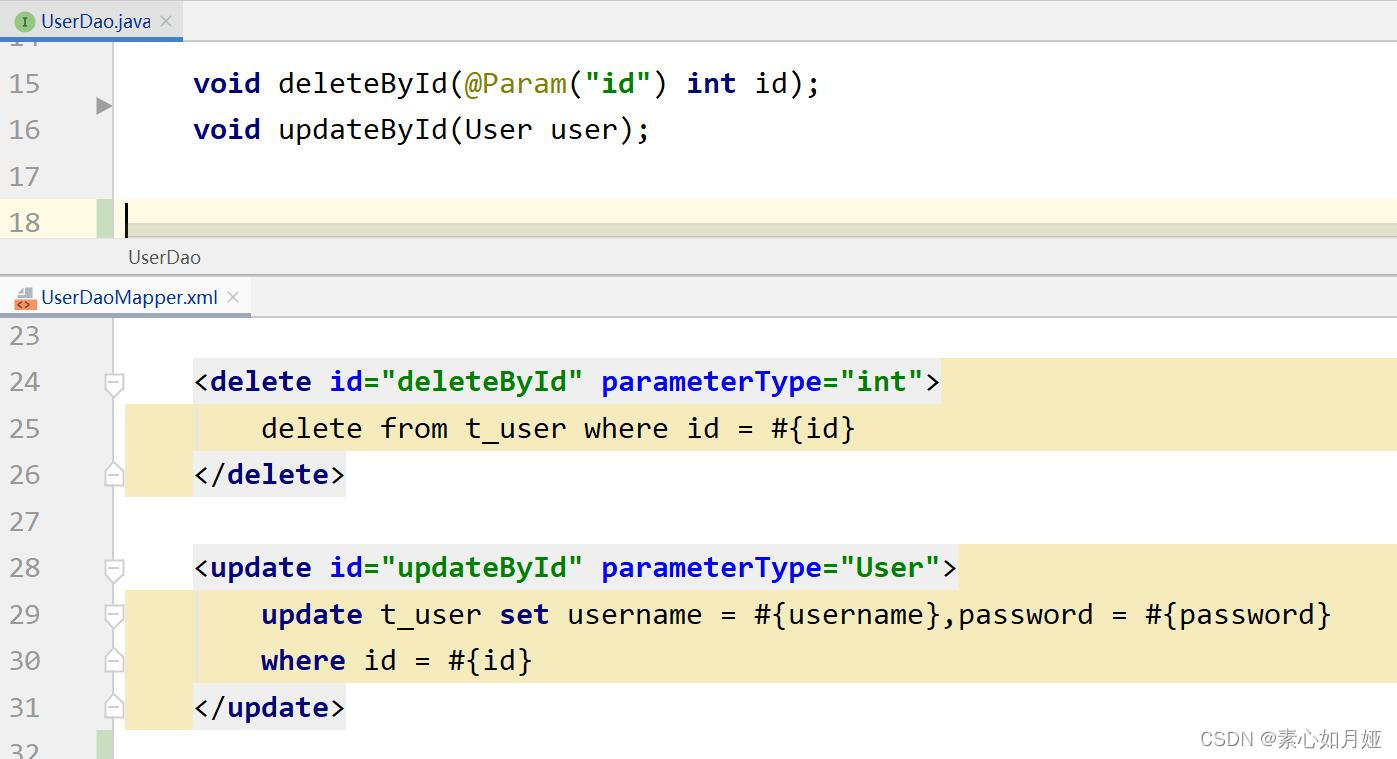Image resolution: width=1397 pixels, height=759 pixels.
Task: Click the fold end marker at line 31
Action: point(114,707)
